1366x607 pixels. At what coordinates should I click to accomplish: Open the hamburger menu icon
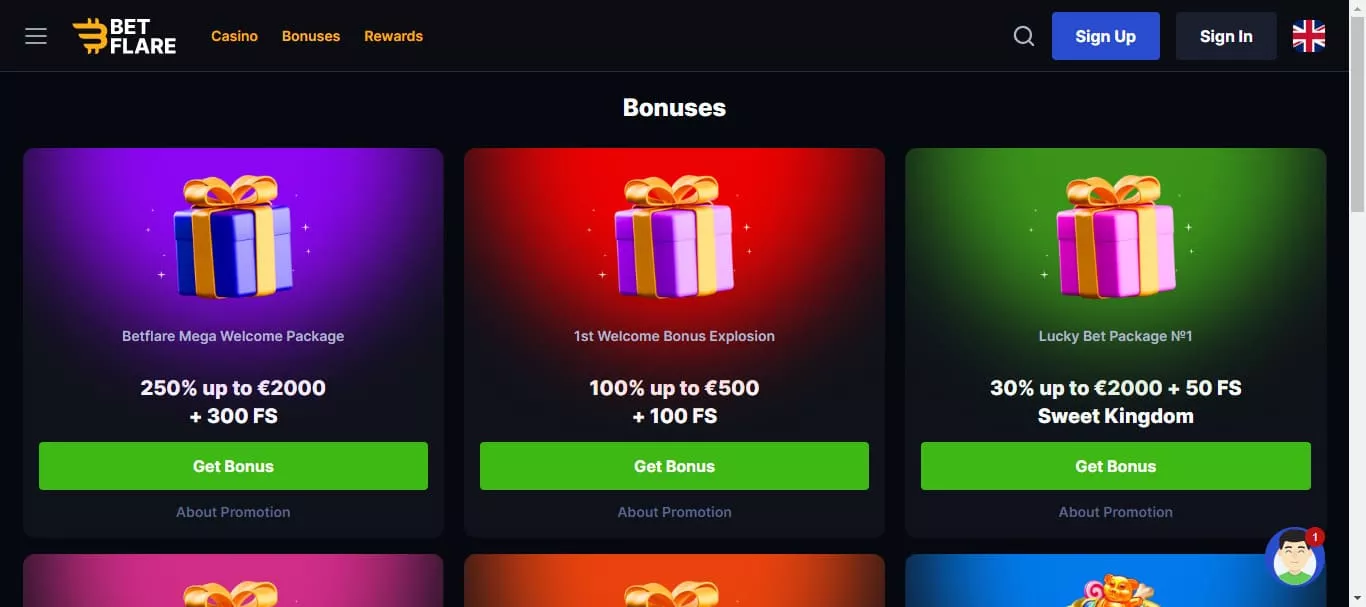pyautogui.click(x=36, y=36)
